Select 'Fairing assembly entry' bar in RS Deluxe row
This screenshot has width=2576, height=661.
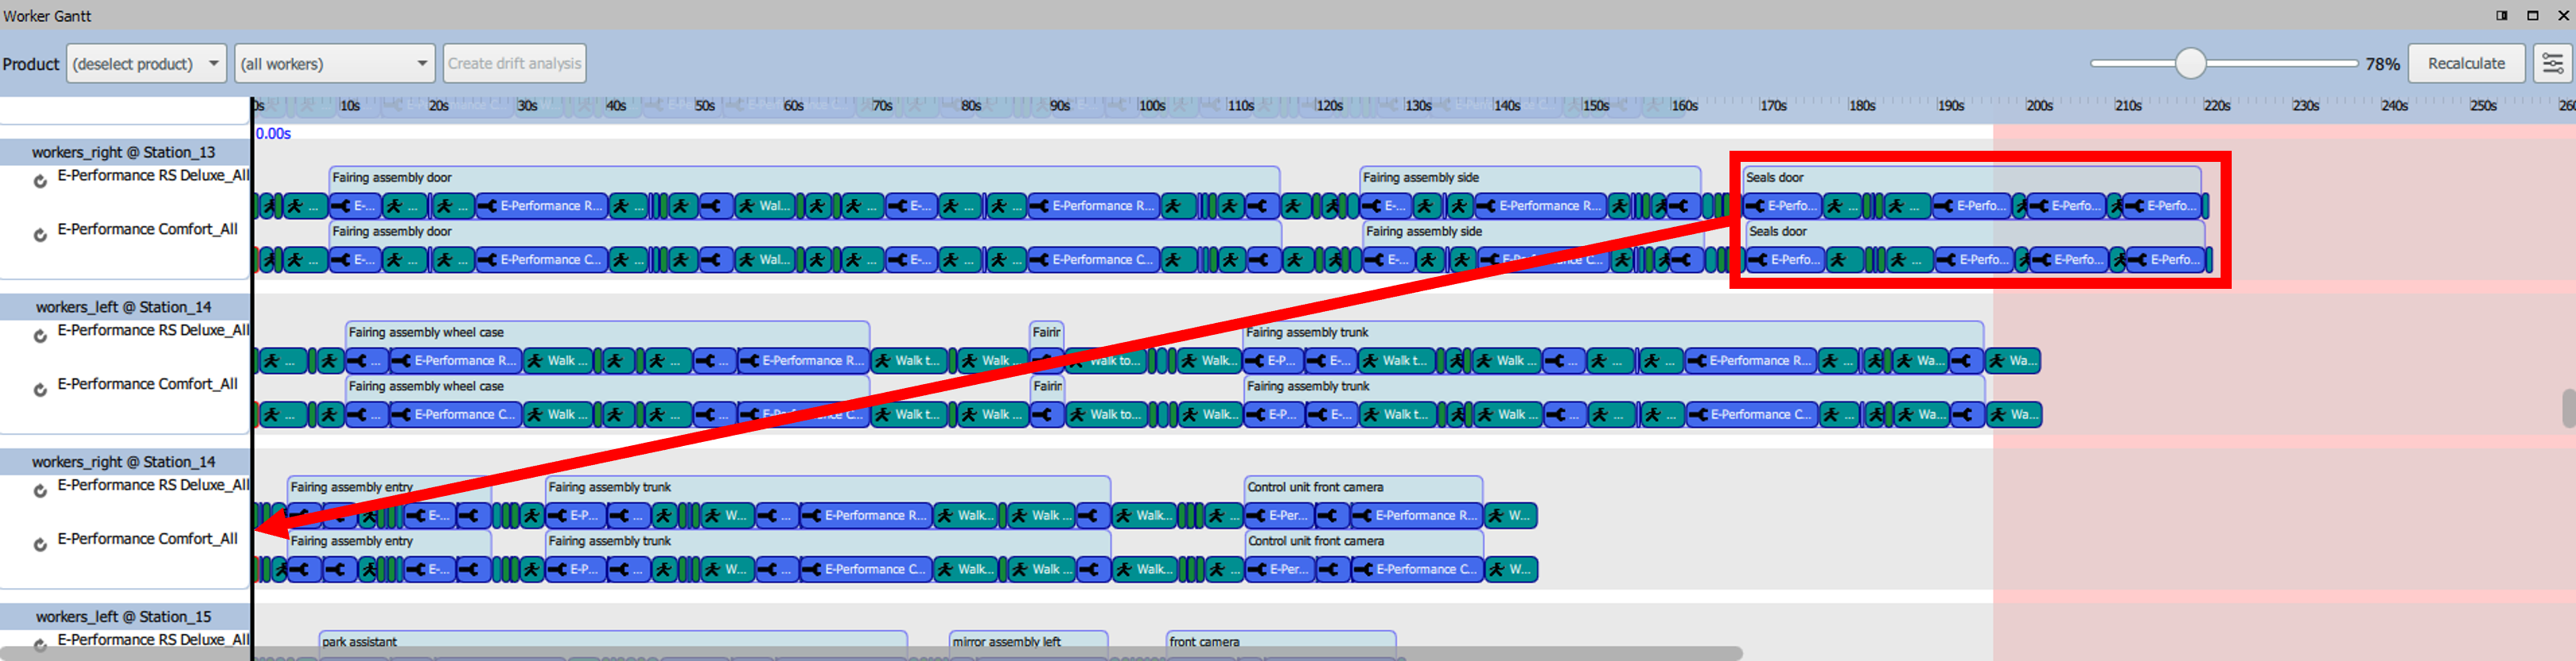pyautogui.click(x=389, y=488)
